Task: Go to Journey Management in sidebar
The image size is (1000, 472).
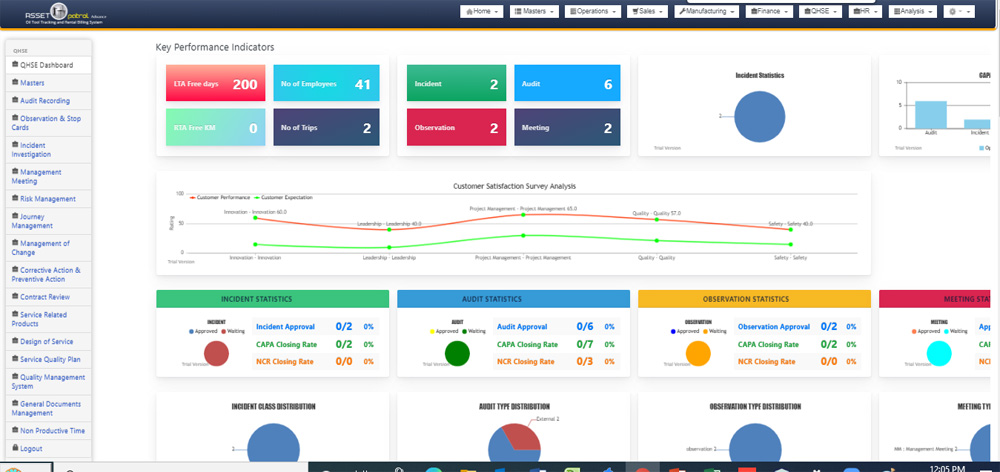Action: pyautogui.click(x=37, y=221)
